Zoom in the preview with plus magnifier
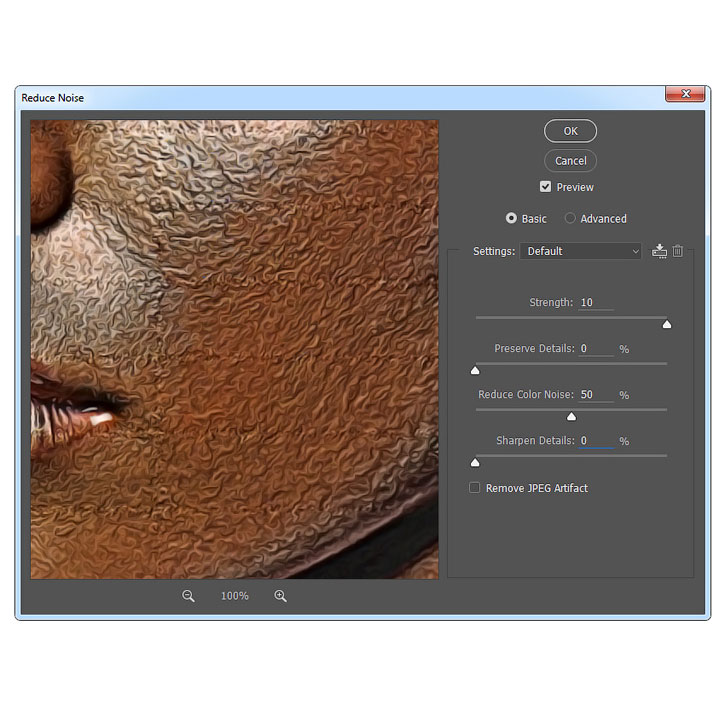The image size is (725, 706). coord(280,596)
